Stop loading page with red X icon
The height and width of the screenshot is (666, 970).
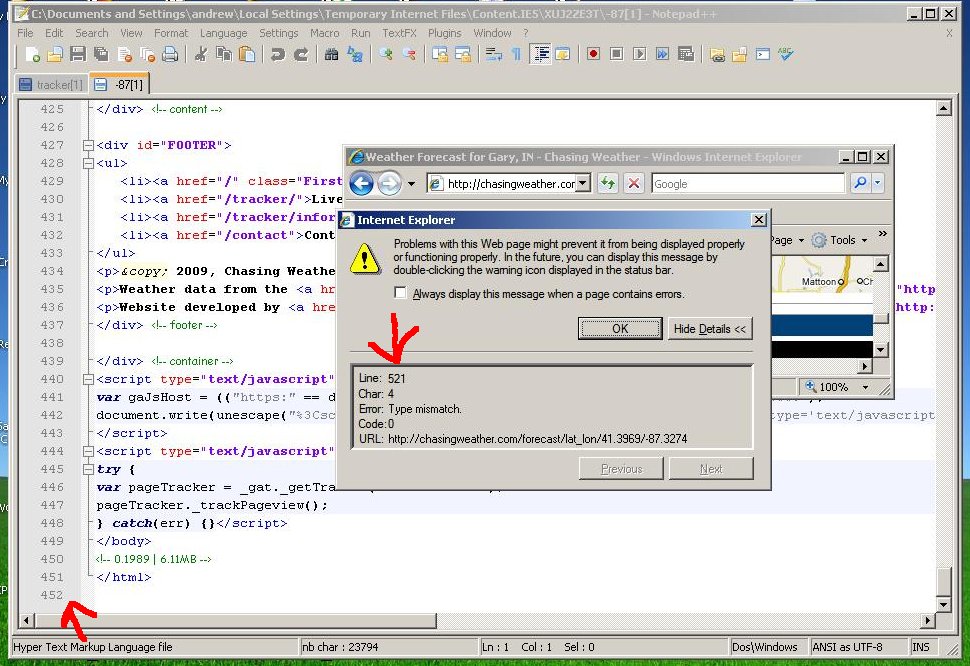pos(633,183)
